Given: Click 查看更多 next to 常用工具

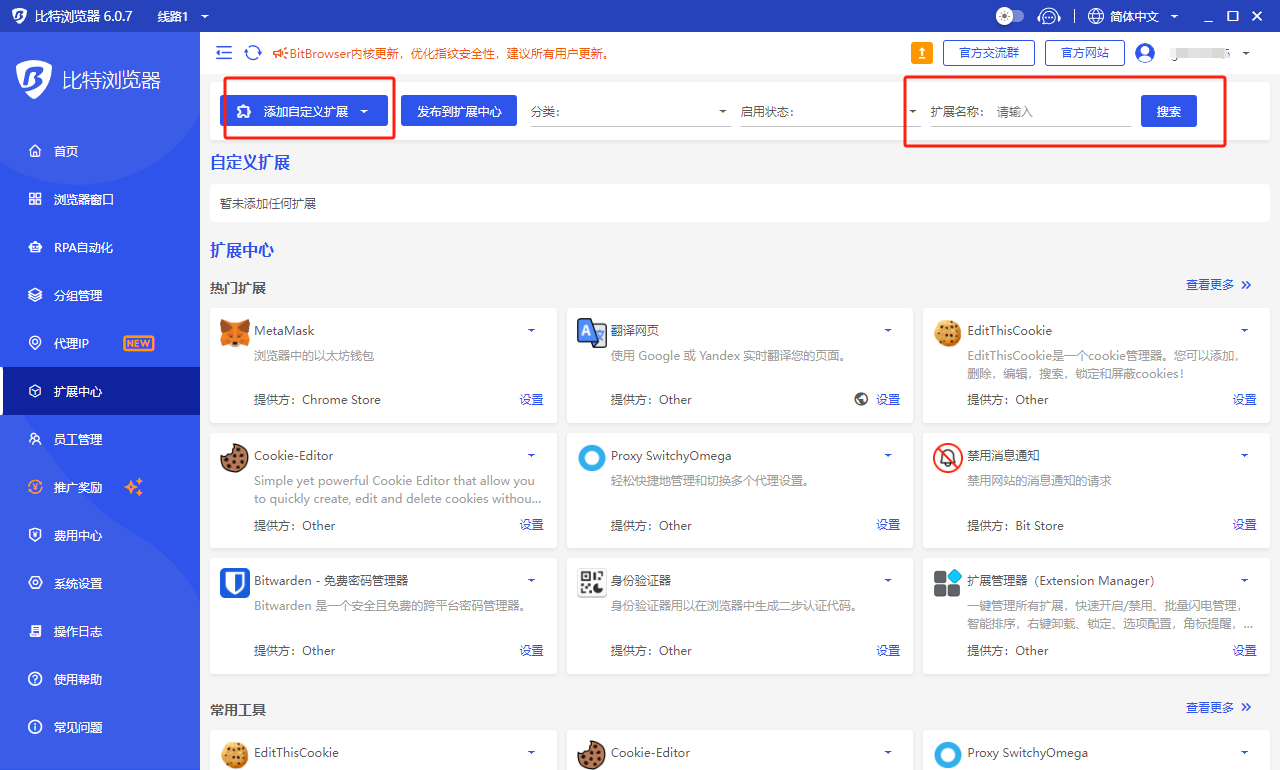Looking at the screenshot, I should (1219, 707).
